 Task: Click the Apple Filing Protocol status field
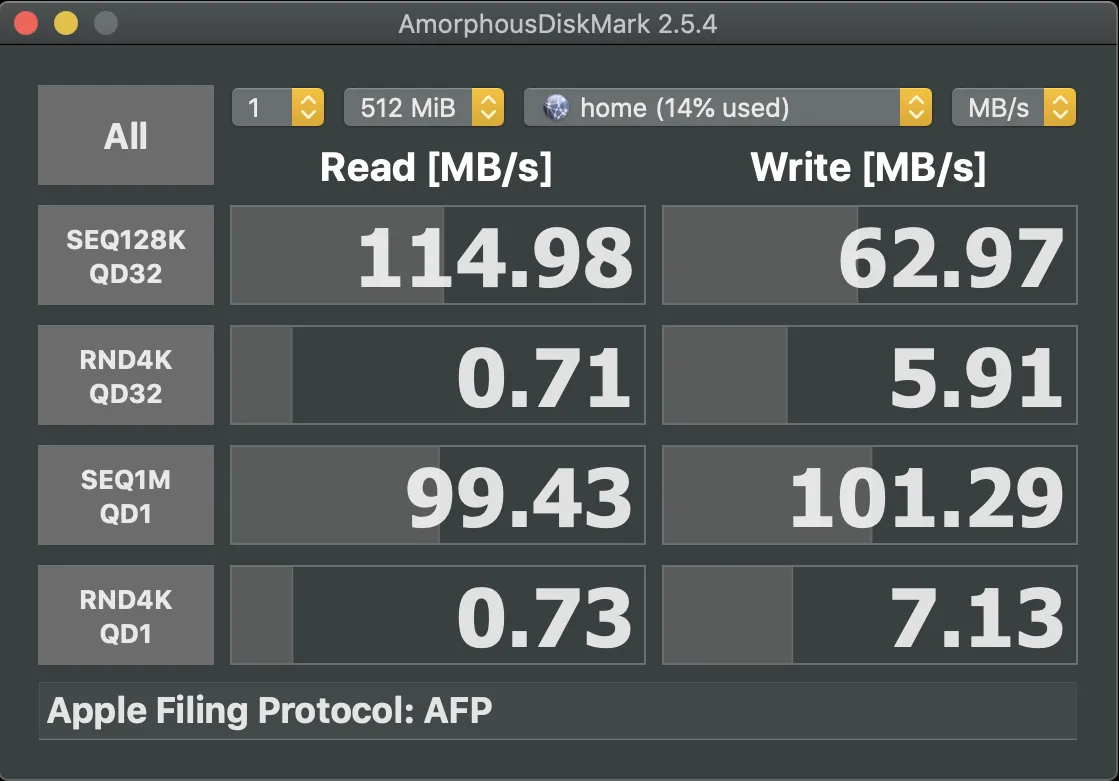point(557,711)
